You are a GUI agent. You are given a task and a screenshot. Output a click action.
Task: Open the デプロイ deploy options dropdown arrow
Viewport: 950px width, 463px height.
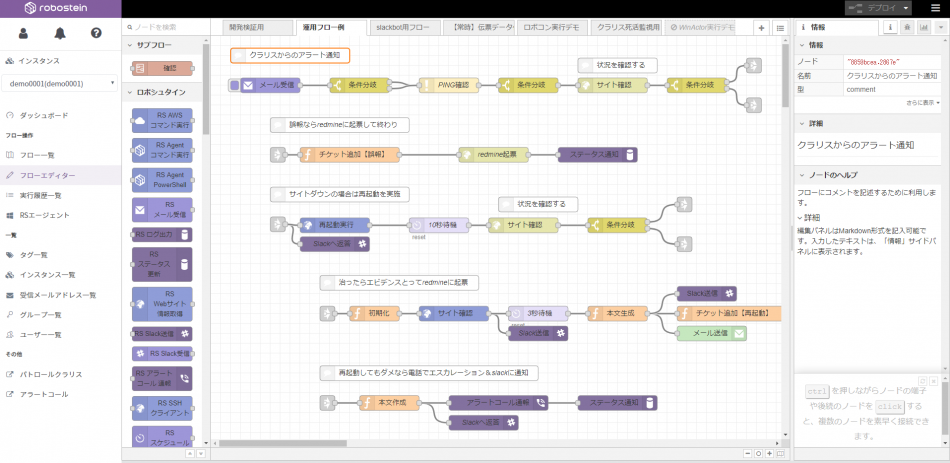click(906, 8)
